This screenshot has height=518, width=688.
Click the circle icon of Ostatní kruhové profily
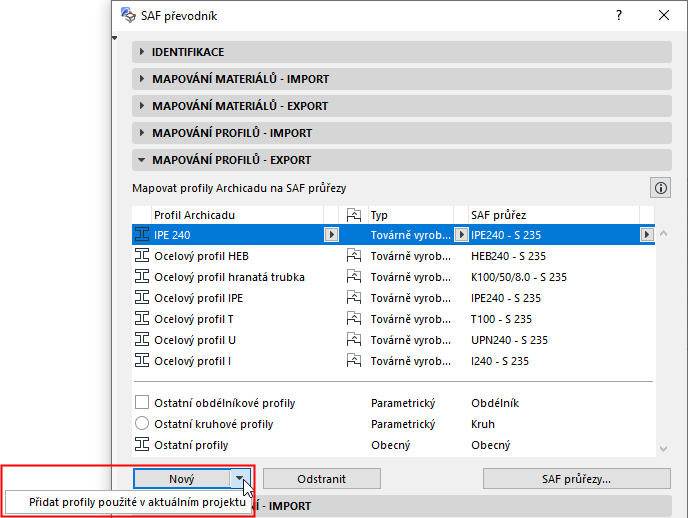click(142, 424)
